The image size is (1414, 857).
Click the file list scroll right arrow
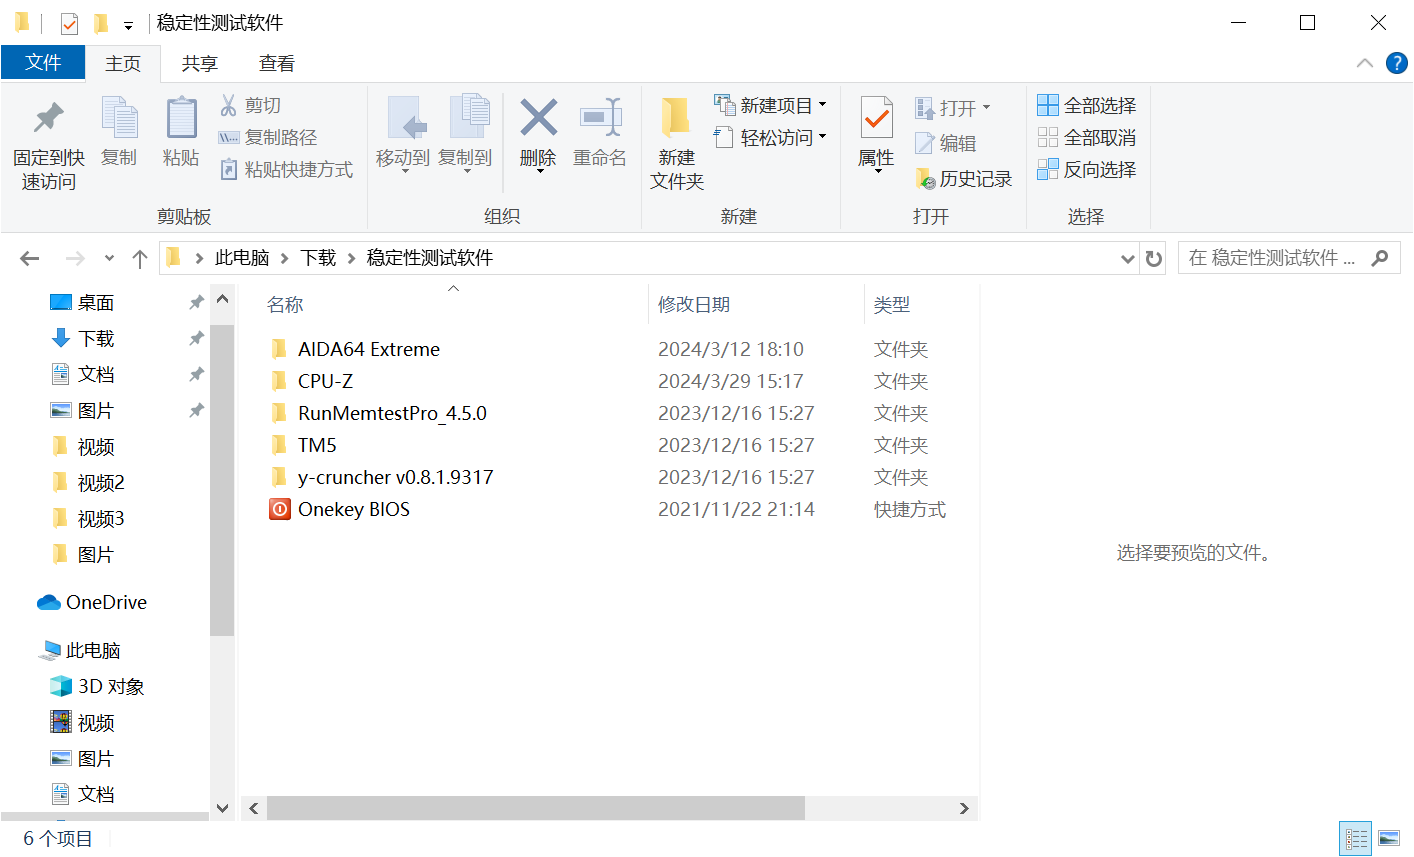coord(964,808)
